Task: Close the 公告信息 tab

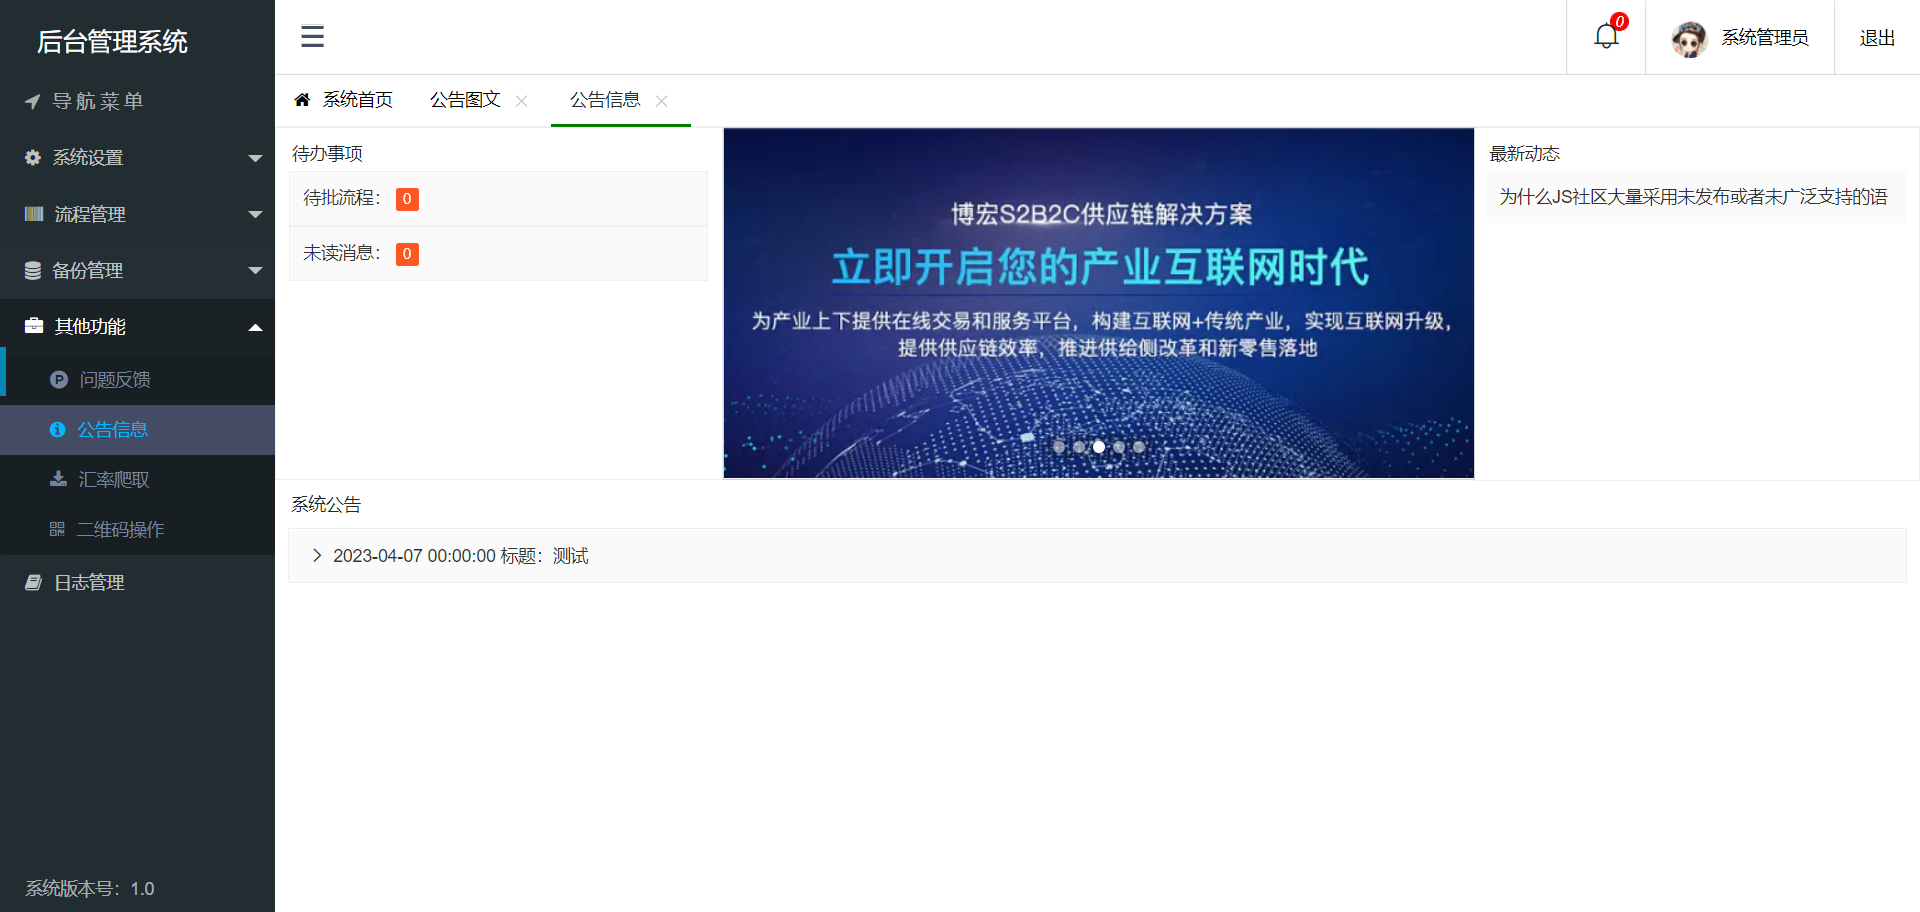Action: 661,101
